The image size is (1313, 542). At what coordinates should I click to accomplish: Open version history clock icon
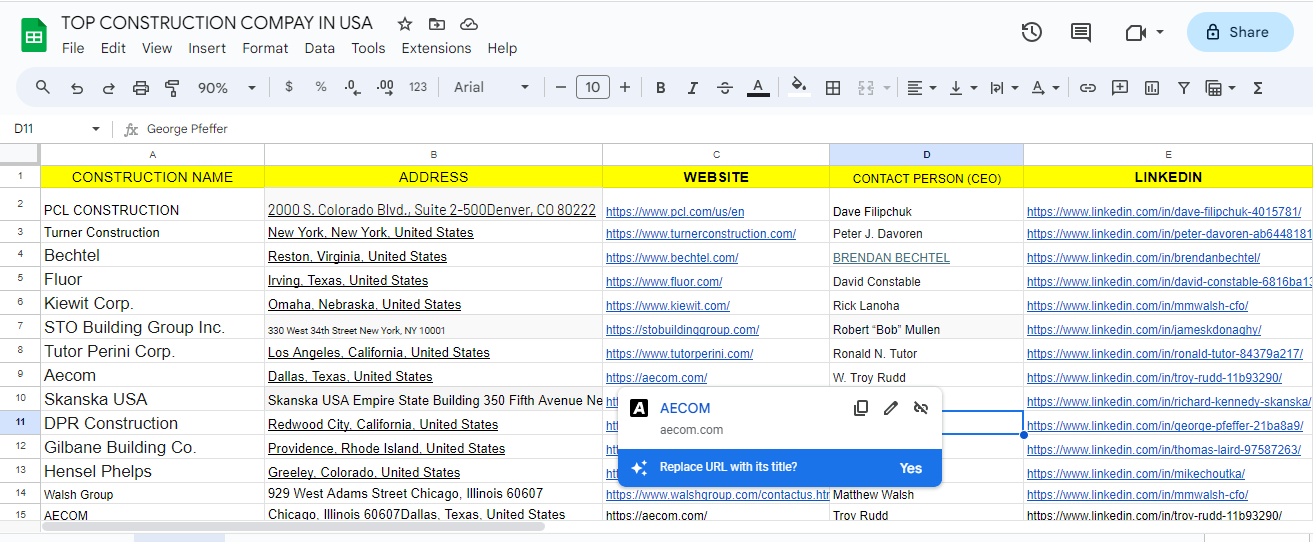tap(1031, 32)
